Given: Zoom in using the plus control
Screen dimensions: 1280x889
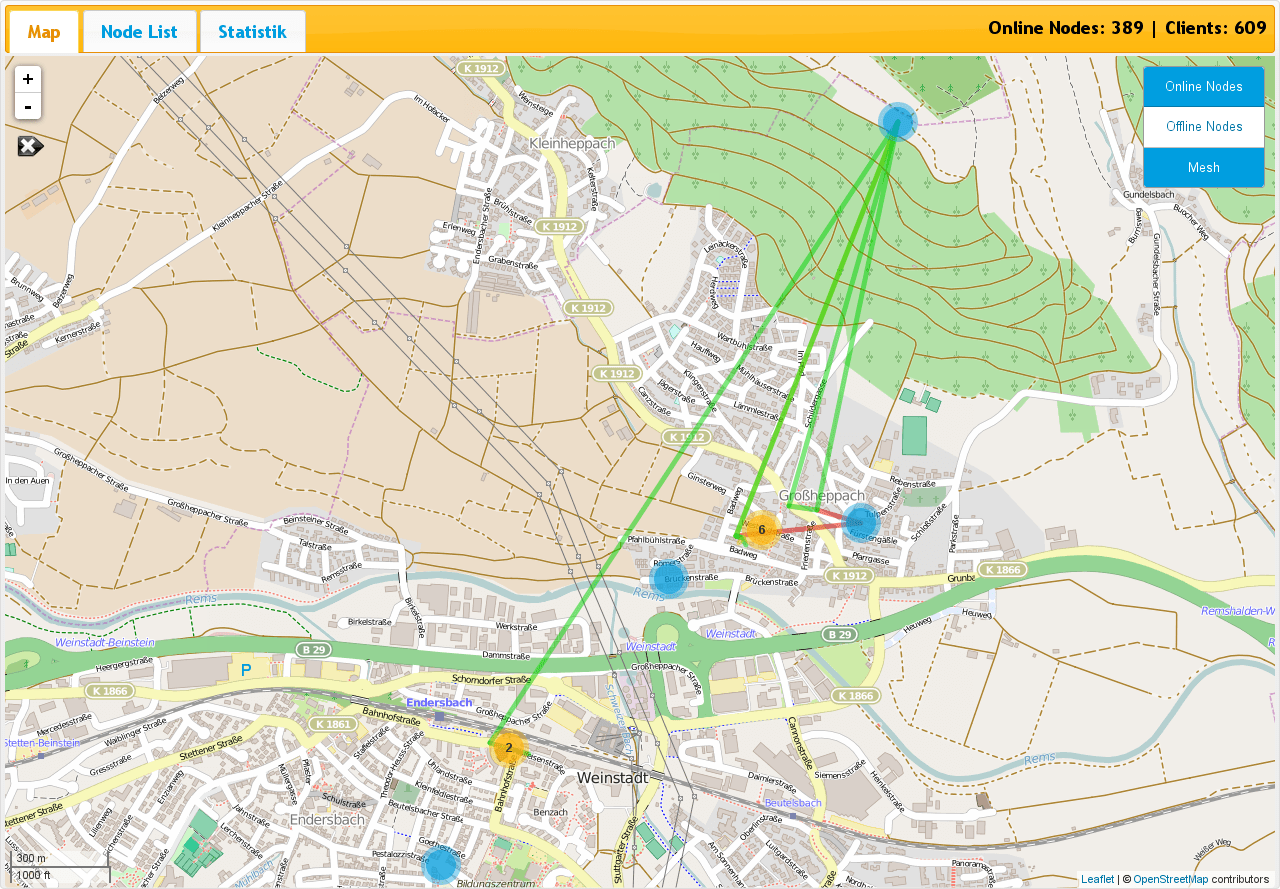Looking at the screenshot, I should pyautogui.click(x=27, y=78).
